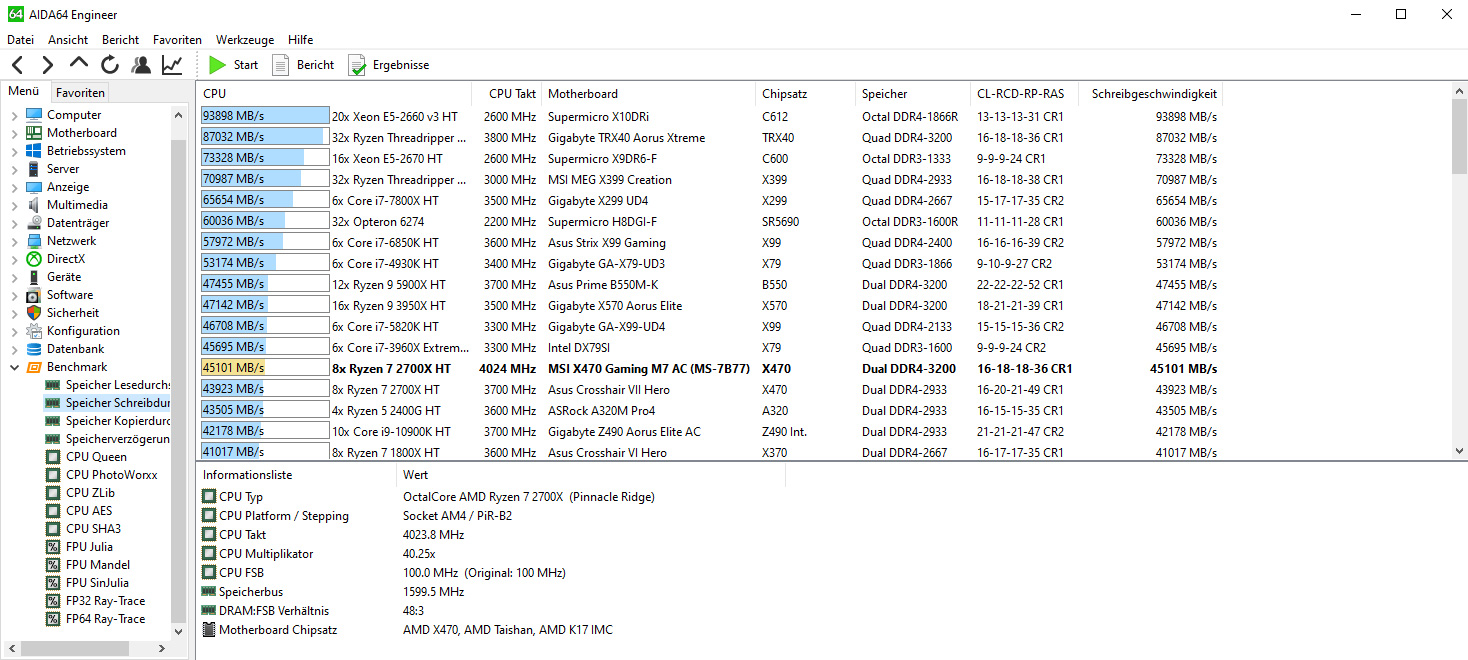1468x660 pixels.
Task: Expand the Computer tree node
Action: pos(14,115)
